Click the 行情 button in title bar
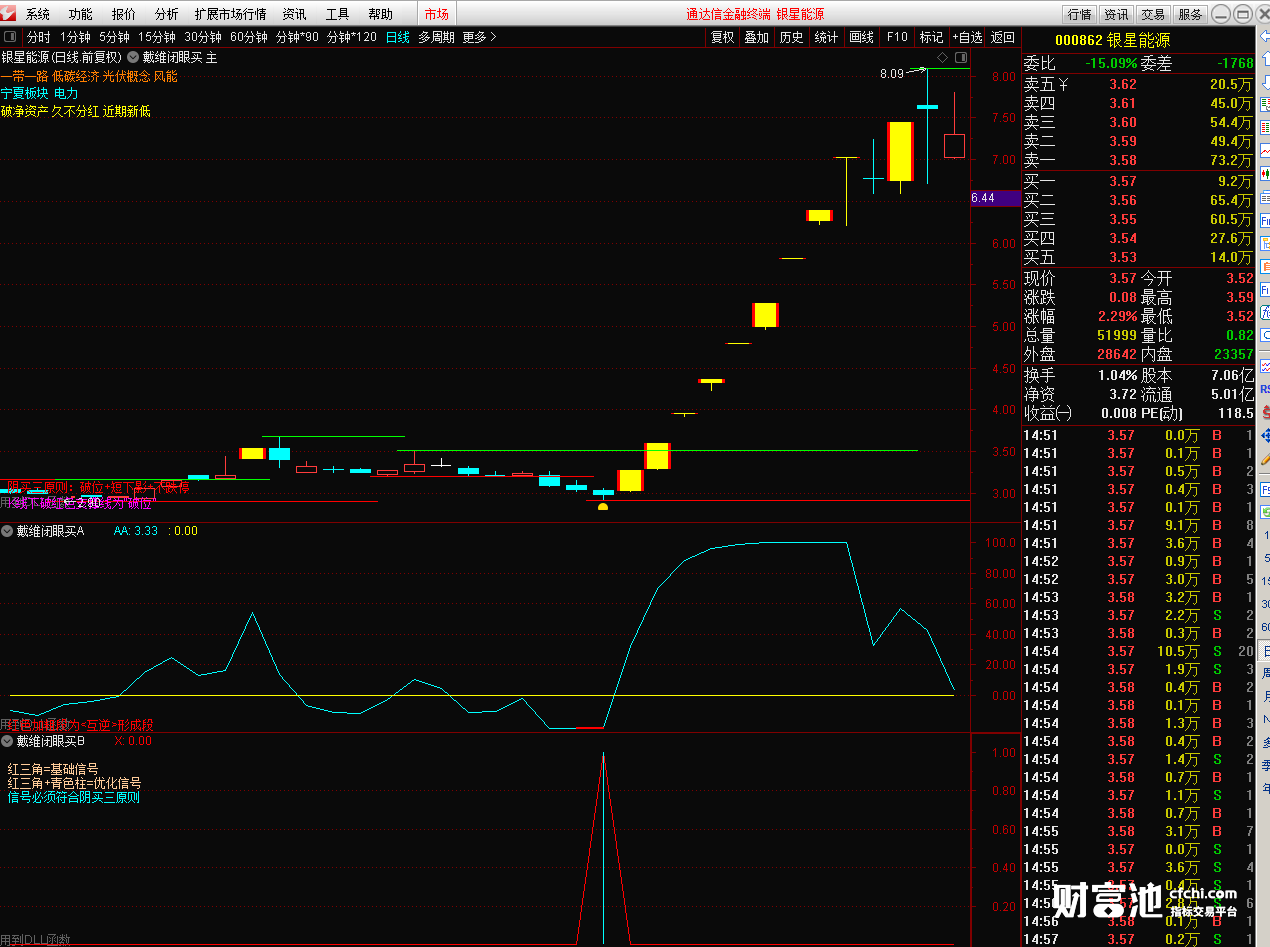The width and height of the screenshot is (1270, 947). pyautogui.click(x=1079, y=14)
